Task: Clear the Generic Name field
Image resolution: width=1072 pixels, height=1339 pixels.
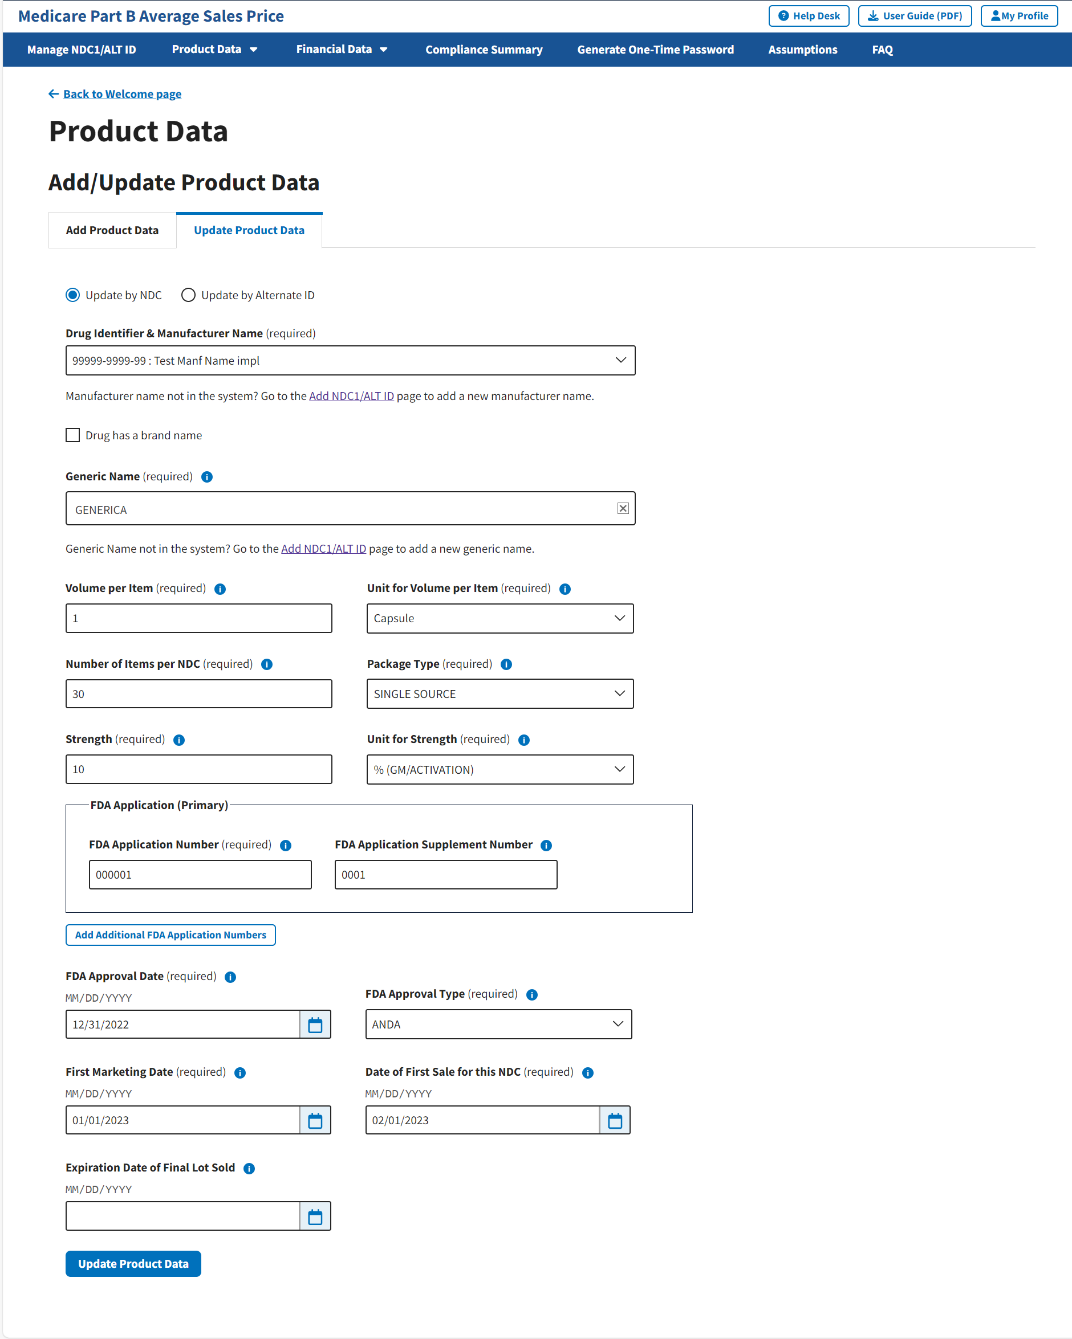Action: coord(623,509)
